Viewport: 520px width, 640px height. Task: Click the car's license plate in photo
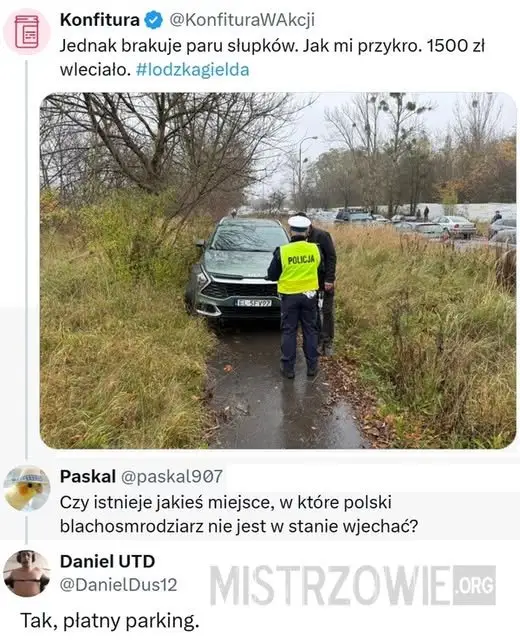[254, 303]
